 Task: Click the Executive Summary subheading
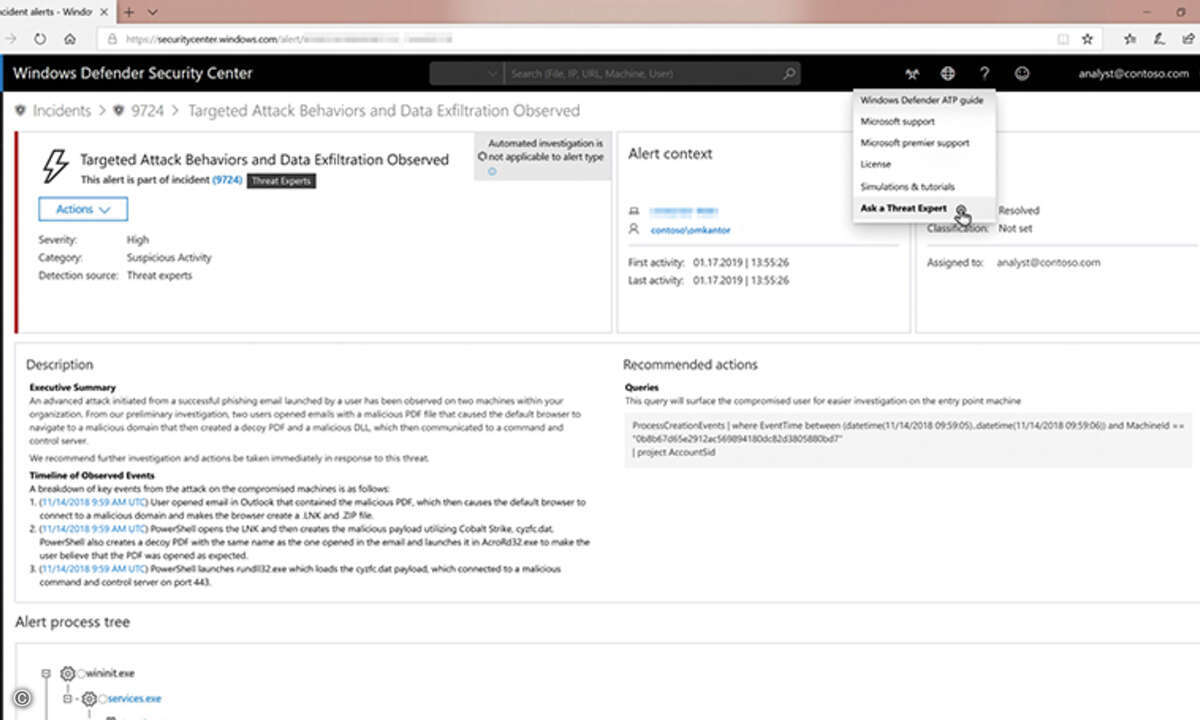(x=73, y=387)
